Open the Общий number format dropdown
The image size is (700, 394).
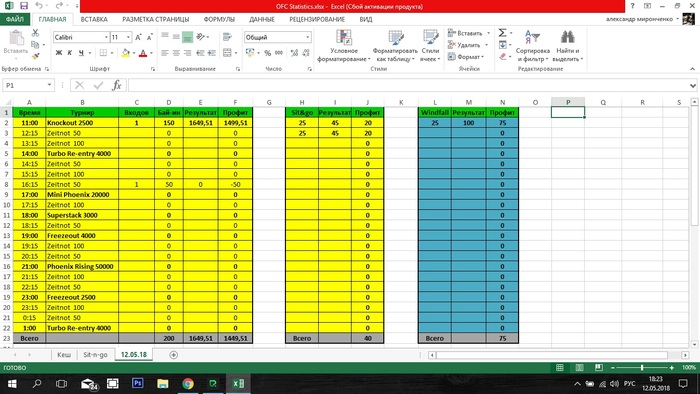click(x=308, y=37)
